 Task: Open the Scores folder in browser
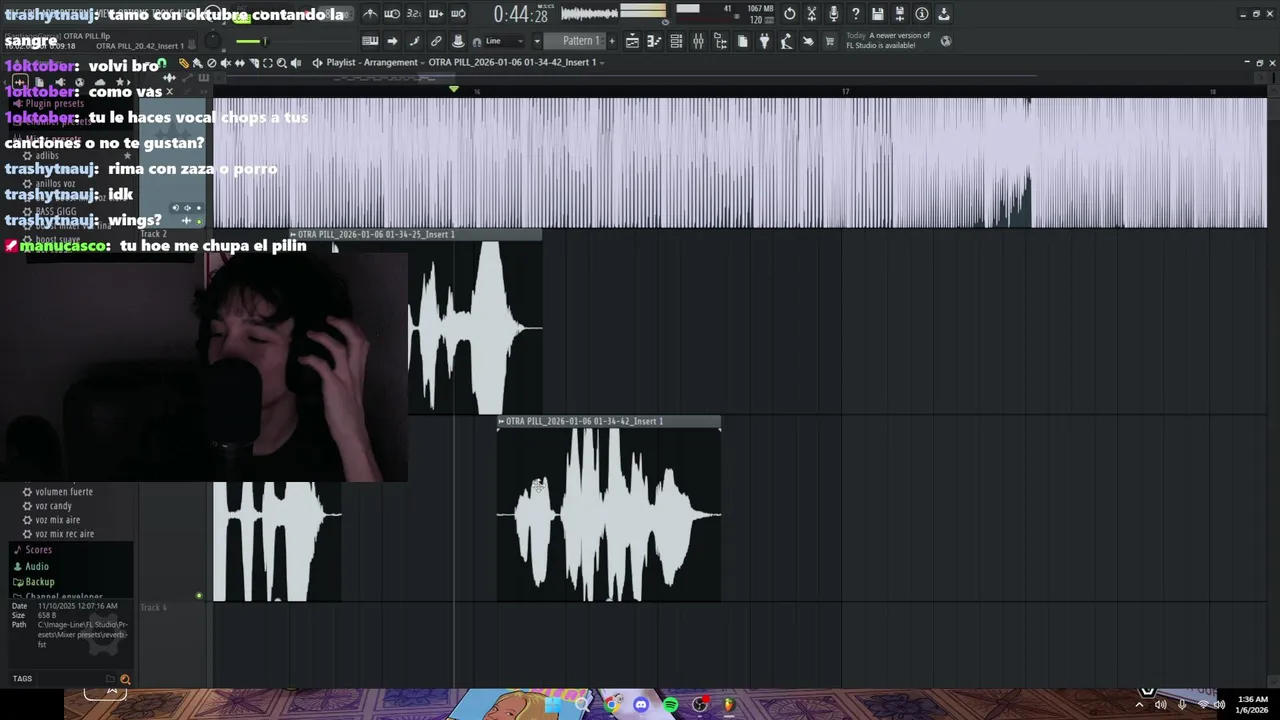pos(38,550)
